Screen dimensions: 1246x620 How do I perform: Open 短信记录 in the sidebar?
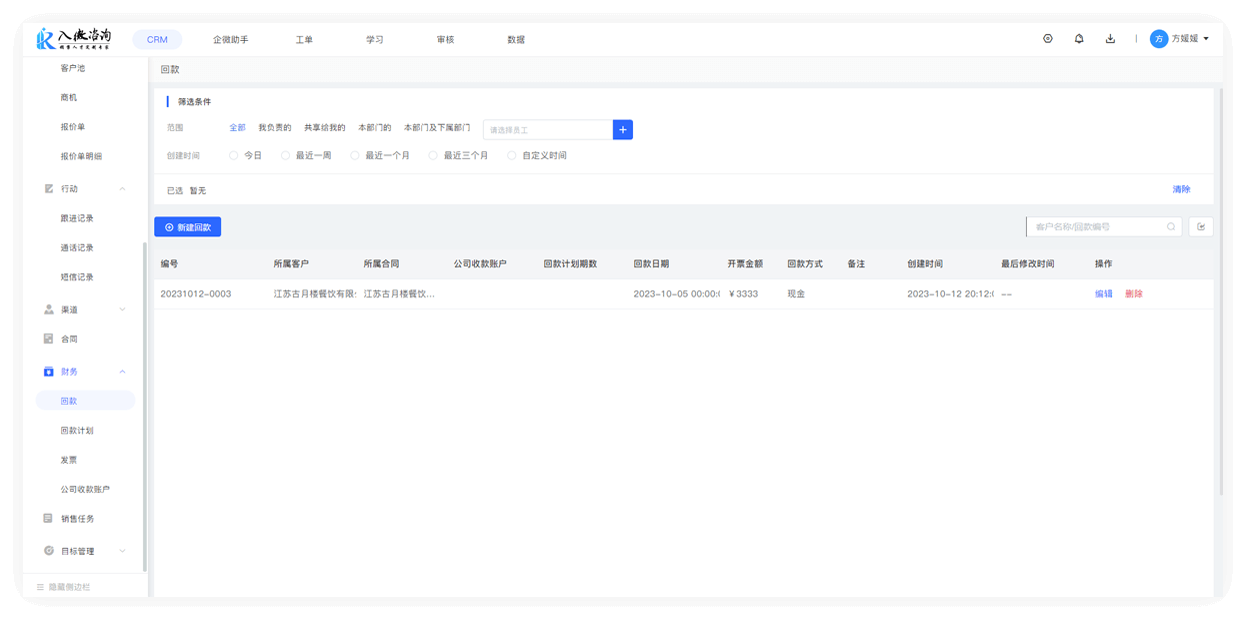tap(77, 277)
